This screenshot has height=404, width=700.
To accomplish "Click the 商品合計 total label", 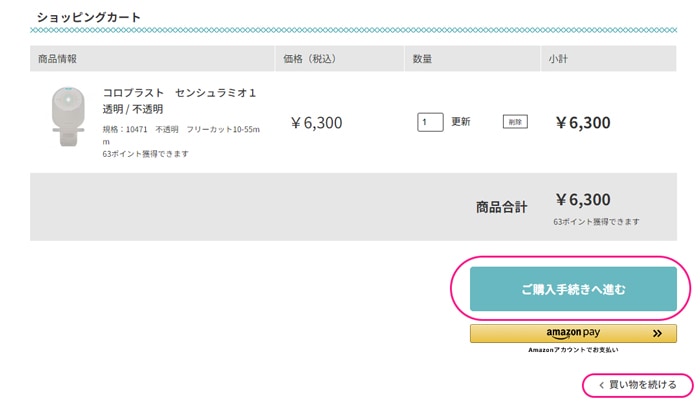I will tap(501, 207).
